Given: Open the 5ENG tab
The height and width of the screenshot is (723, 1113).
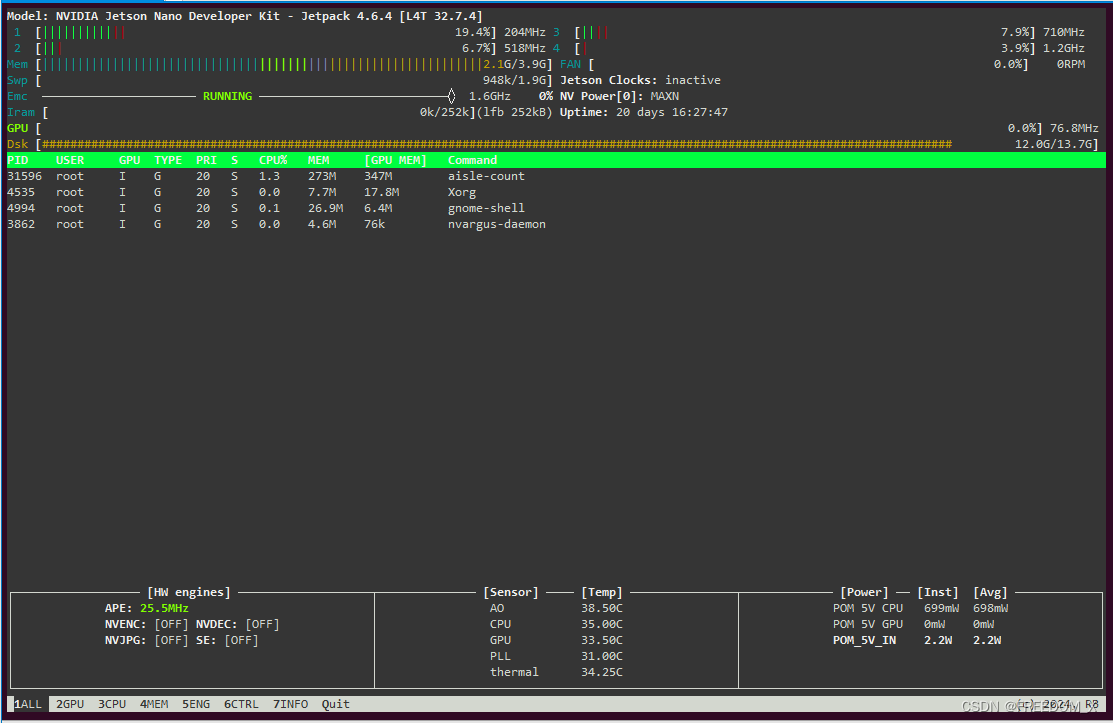Looking at the screenshot, I should point(196,704).
